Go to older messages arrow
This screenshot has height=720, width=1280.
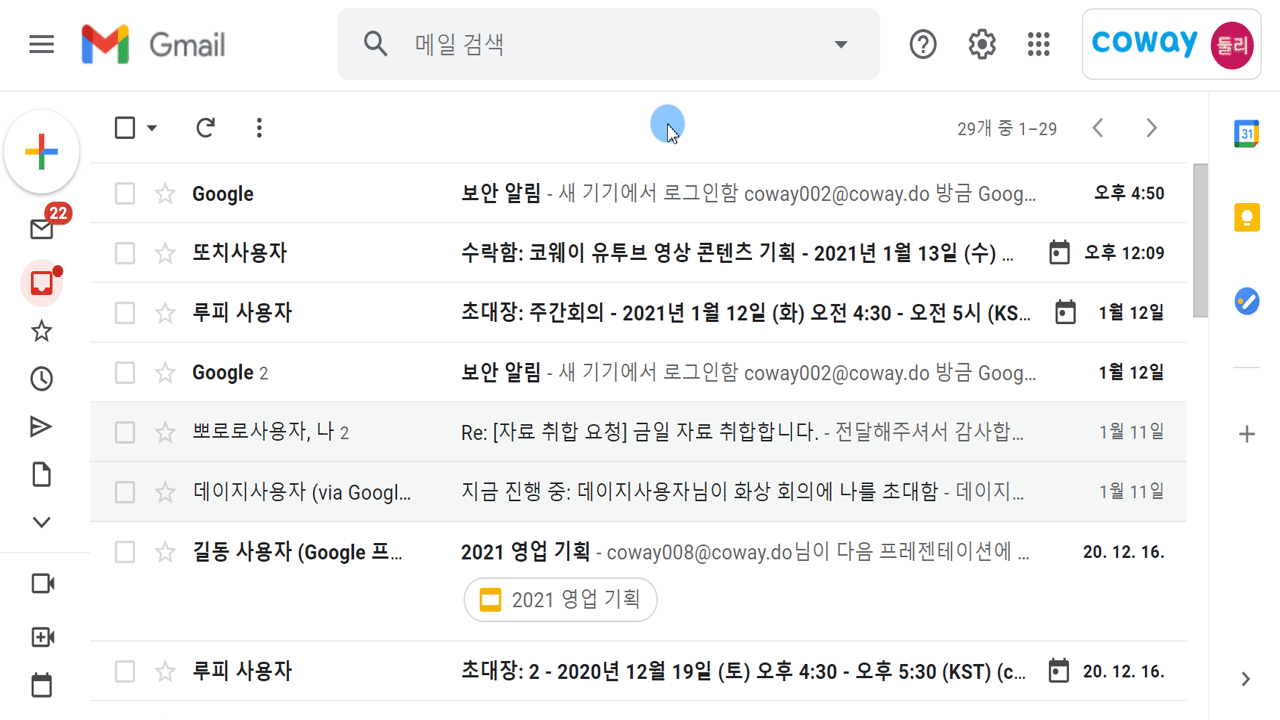1152,128
